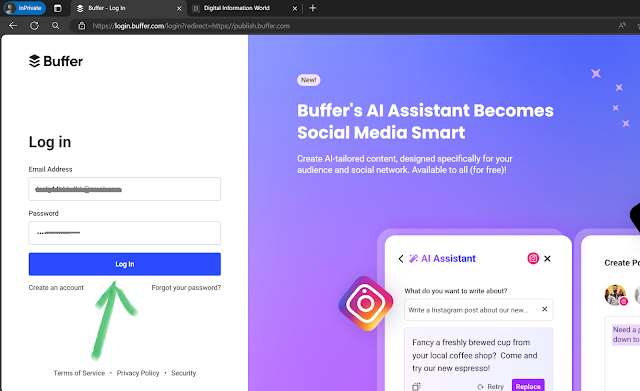Screen dimensions: 640x391
Task: Close the Digital Information World tab
Action: [295, 8]
